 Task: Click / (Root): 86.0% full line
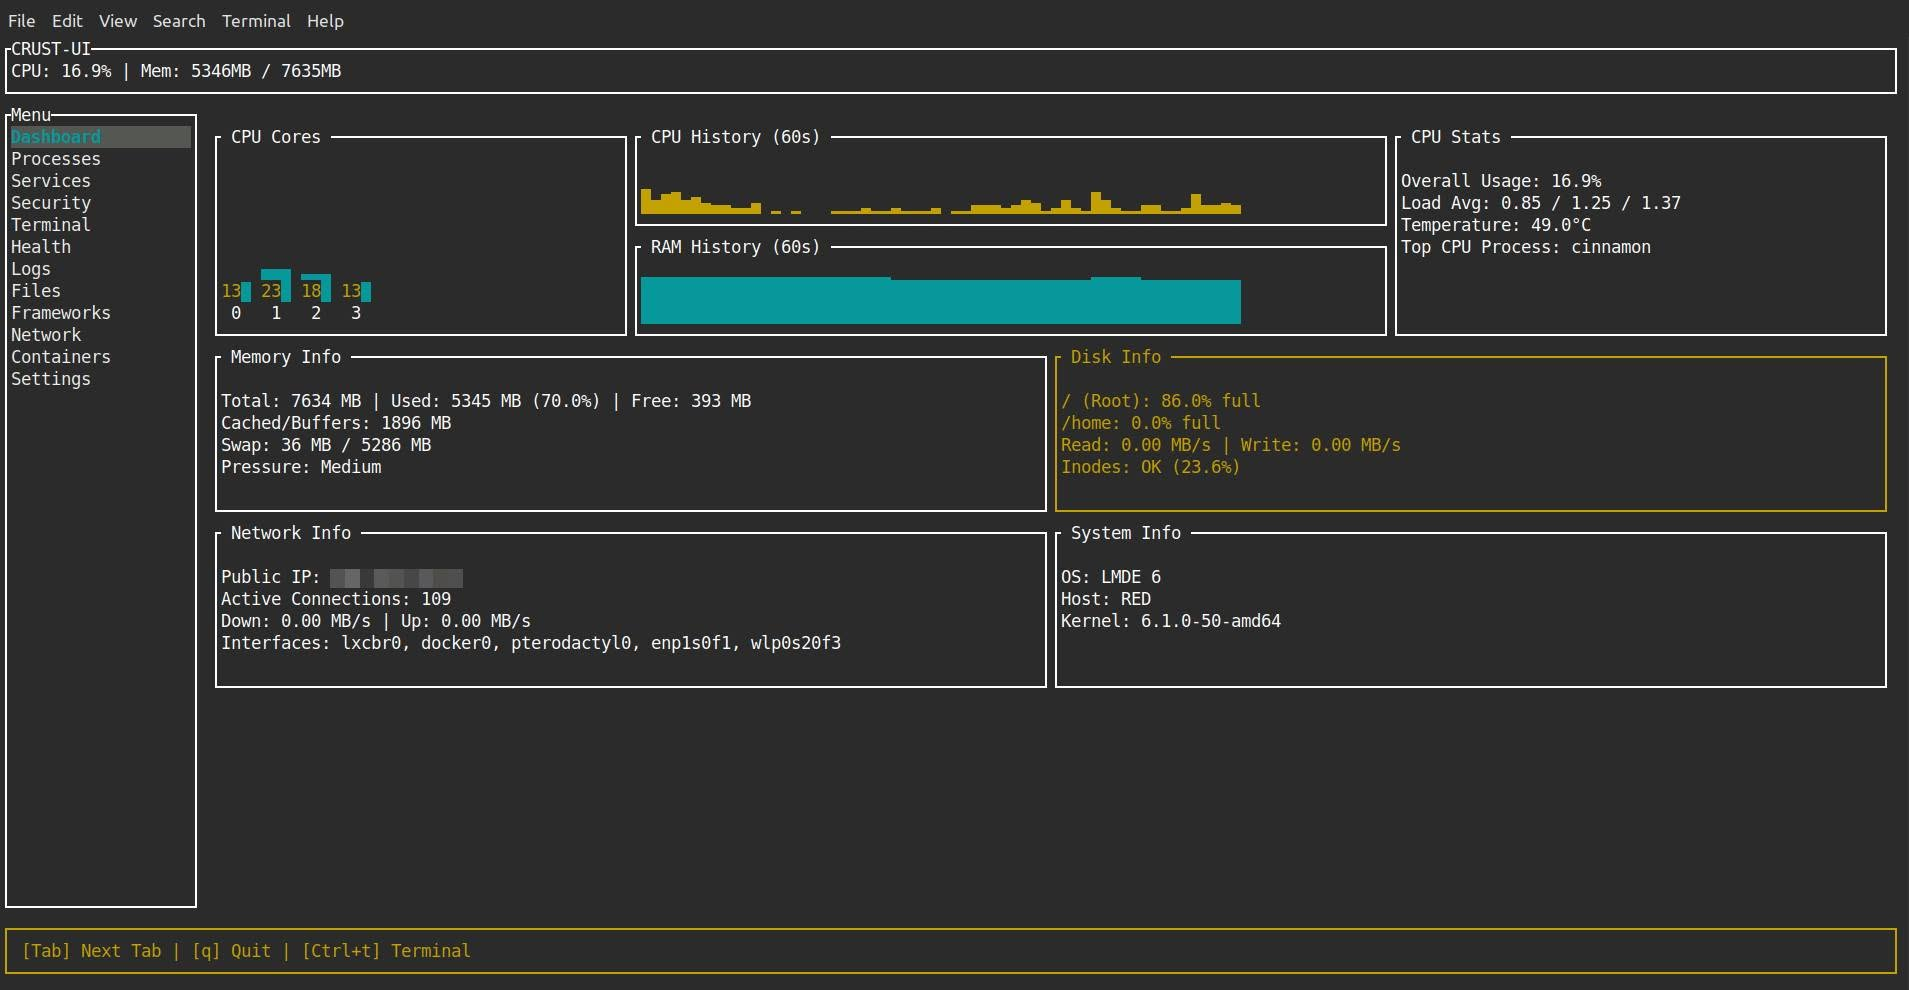tap(1161, 401)
